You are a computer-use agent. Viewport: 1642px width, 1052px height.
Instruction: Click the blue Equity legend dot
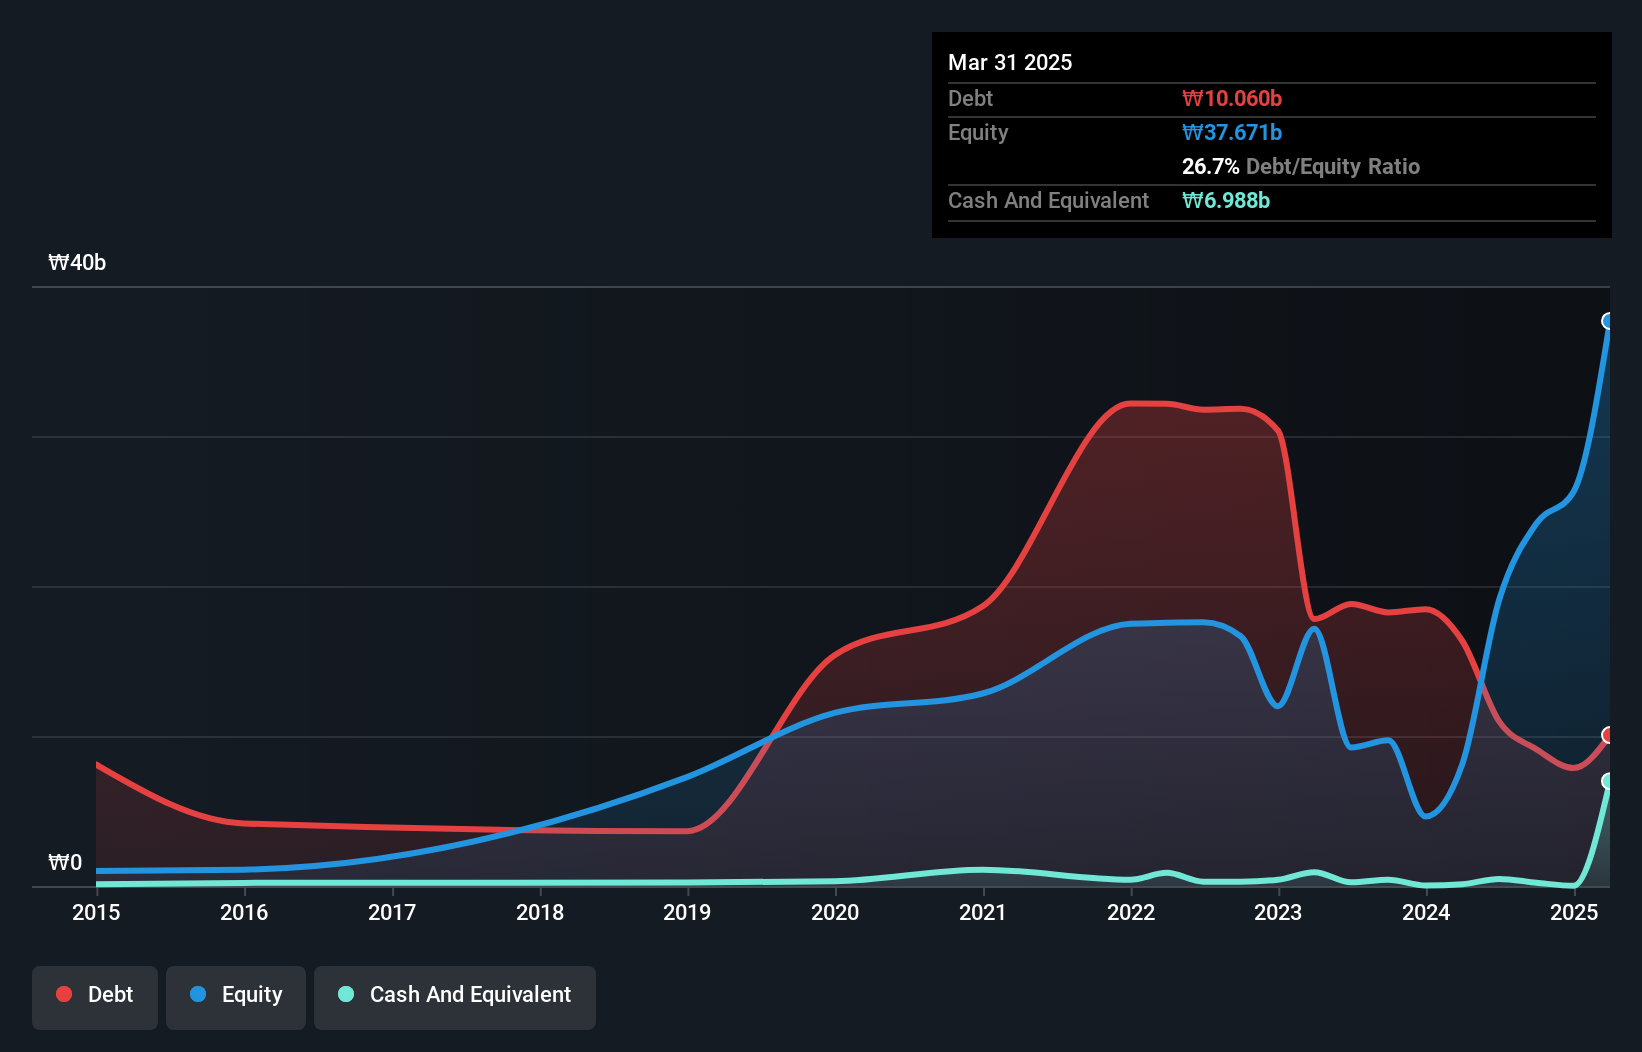point(198,994)
